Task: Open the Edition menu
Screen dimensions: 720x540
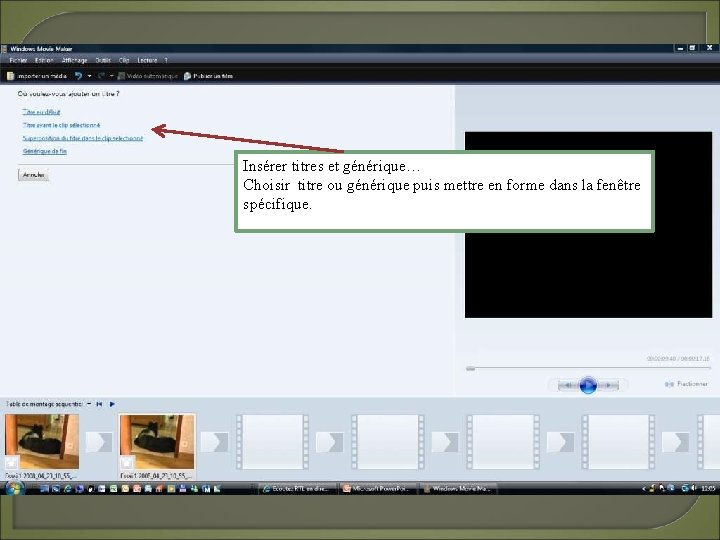Action: point(44,60)
